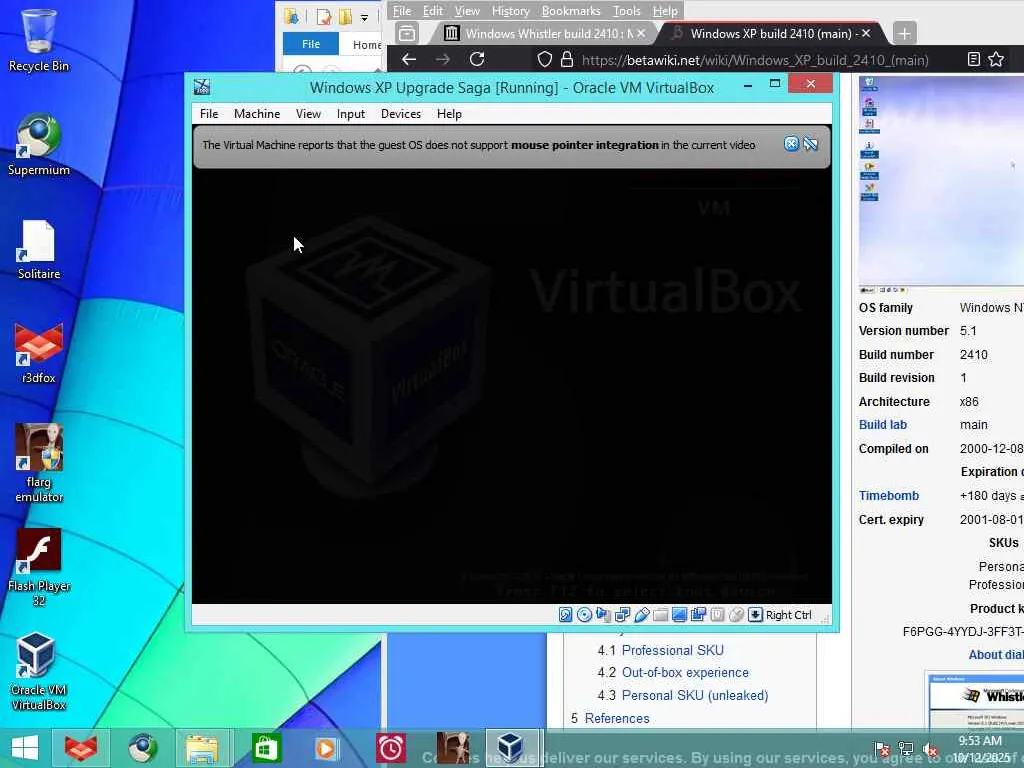This screenshot has height=768, width=1024.
Task: Click the muted volume icon in system tray
Action: 928,750
